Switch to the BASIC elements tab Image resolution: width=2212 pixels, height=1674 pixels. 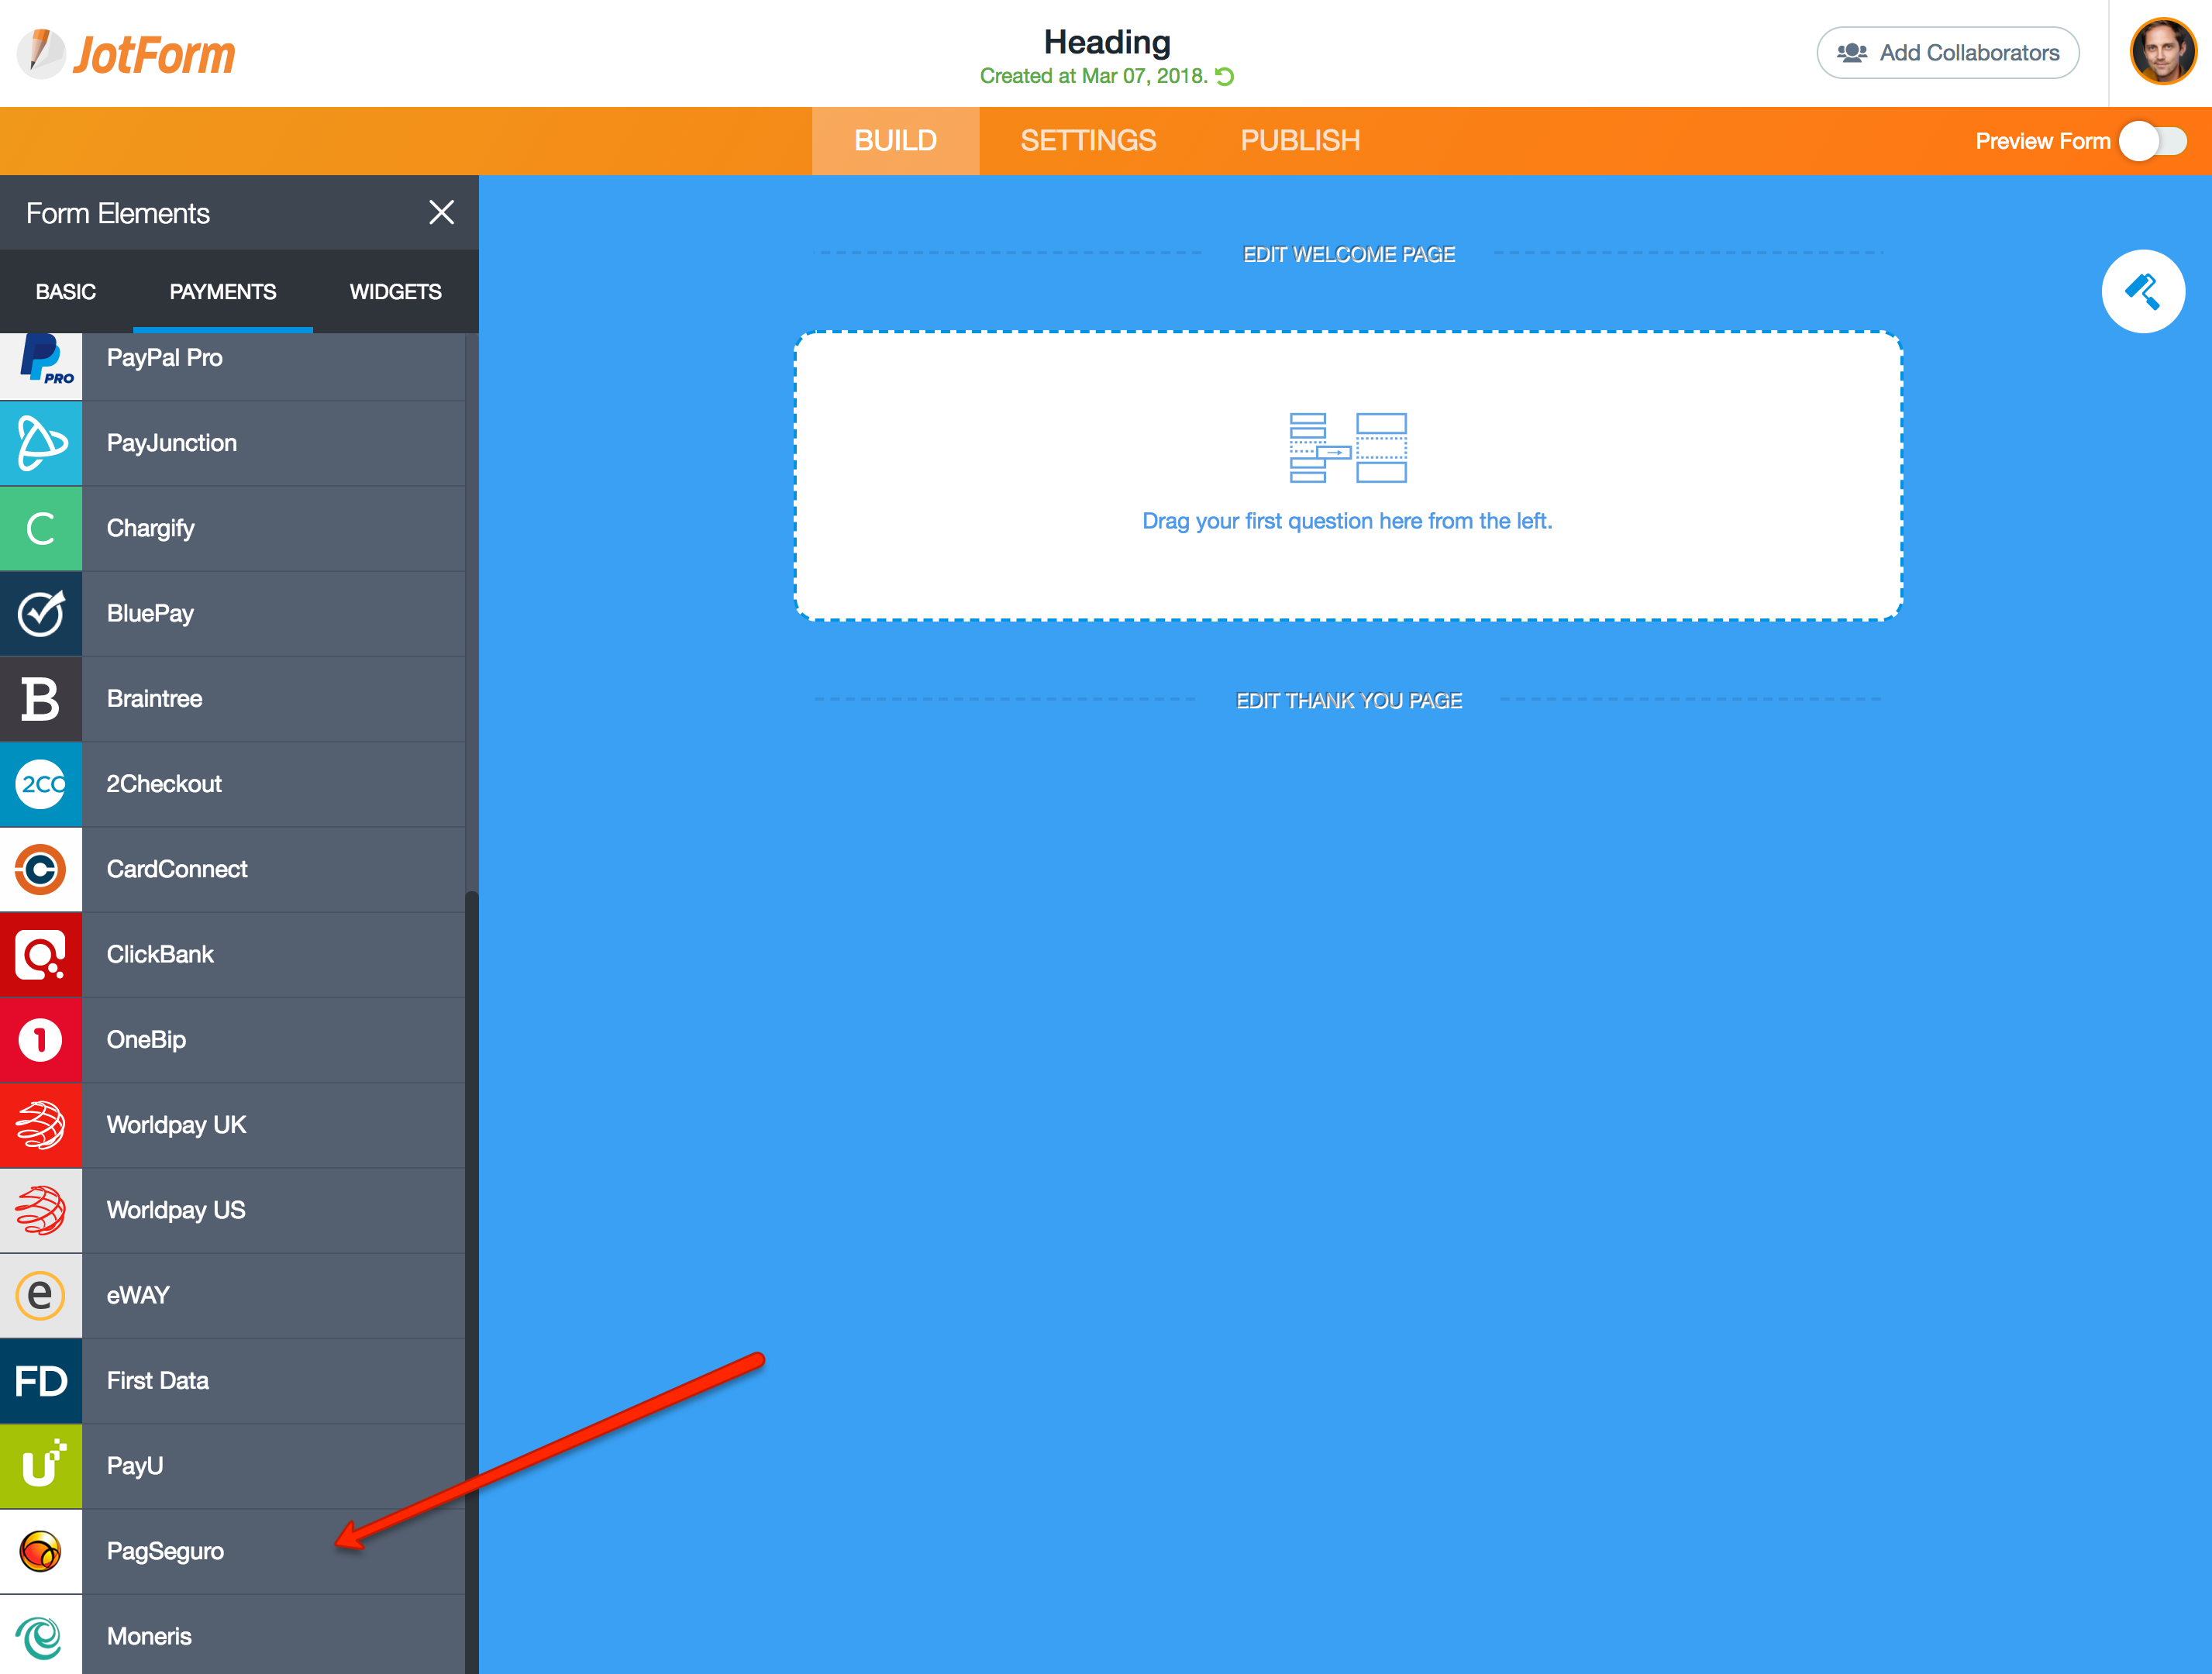point(66,292)
